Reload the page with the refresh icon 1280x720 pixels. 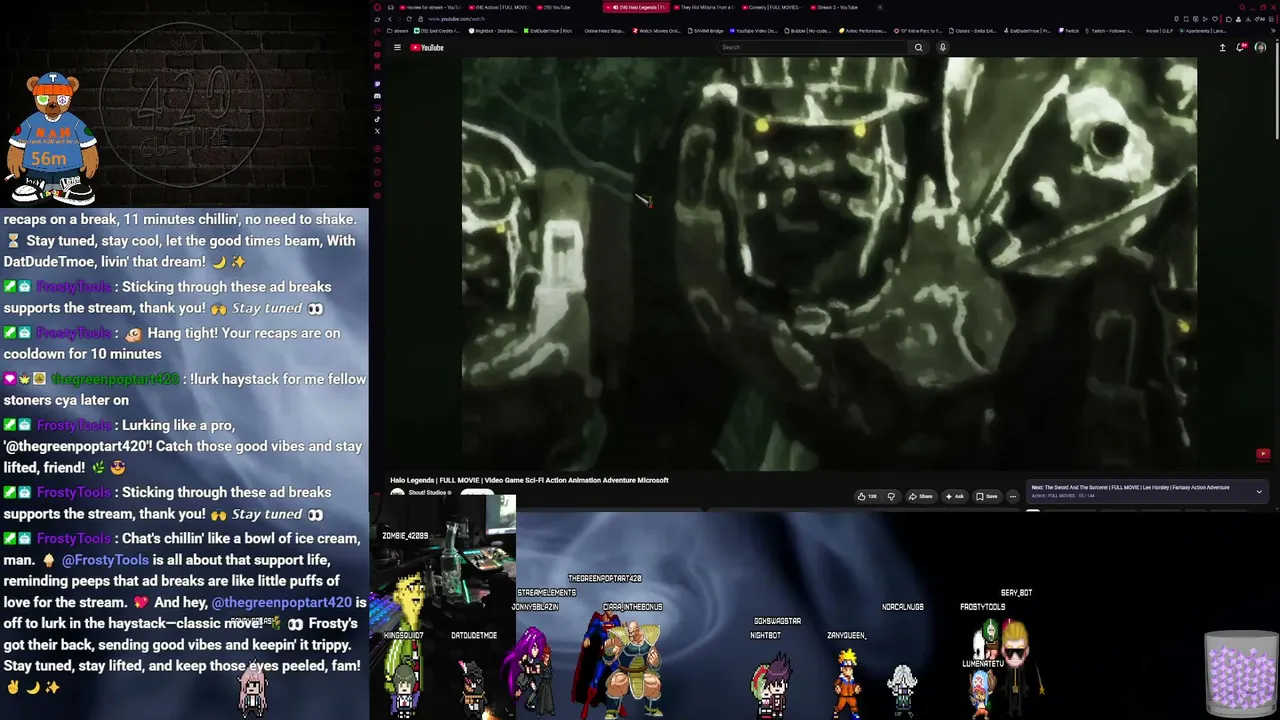tap(408, 19)
